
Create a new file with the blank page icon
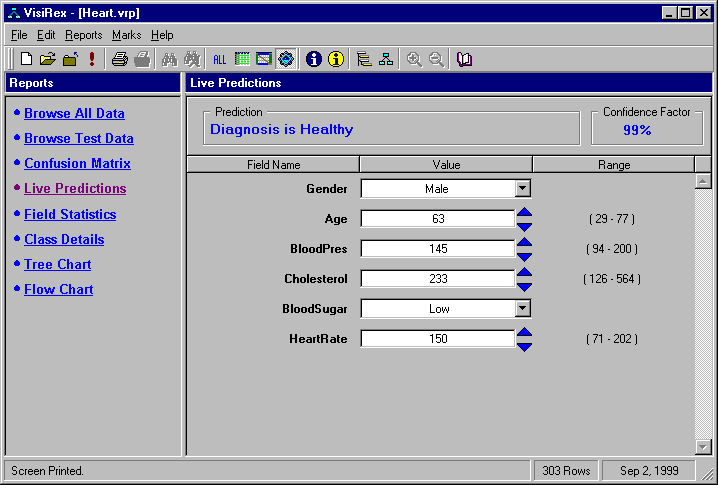27,59
